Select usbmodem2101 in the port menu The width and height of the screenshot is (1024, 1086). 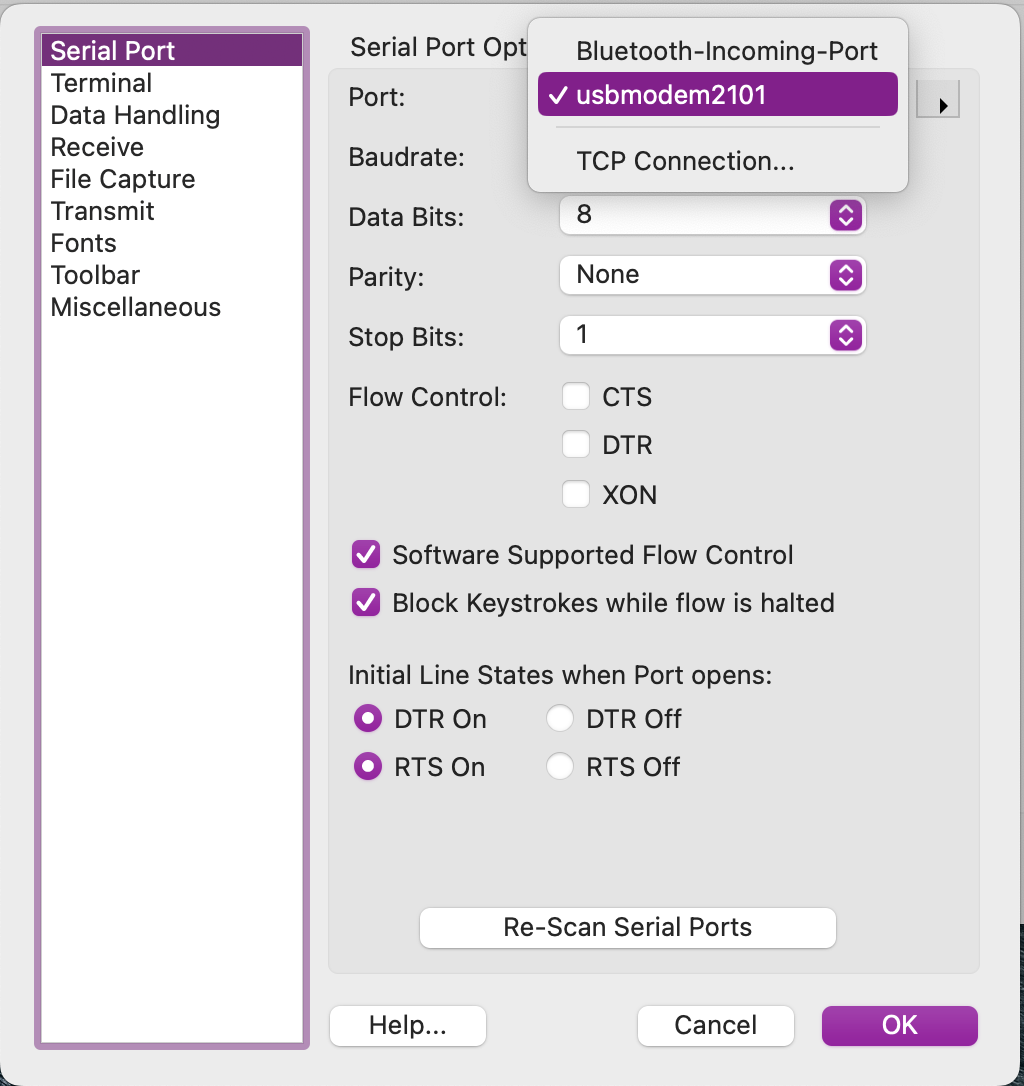(x=718, y=94)
